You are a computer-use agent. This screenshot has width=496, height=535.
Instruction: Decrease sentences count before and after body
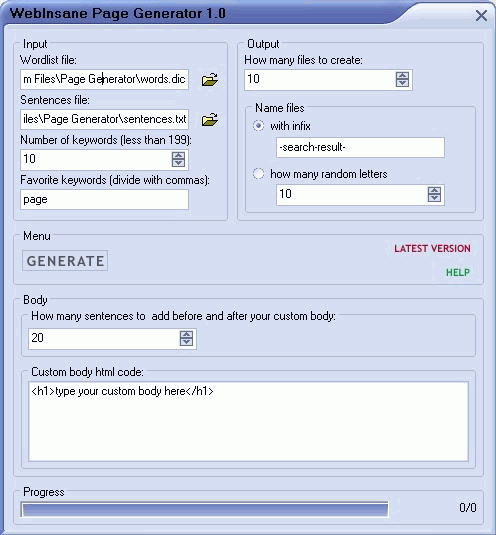186,342
